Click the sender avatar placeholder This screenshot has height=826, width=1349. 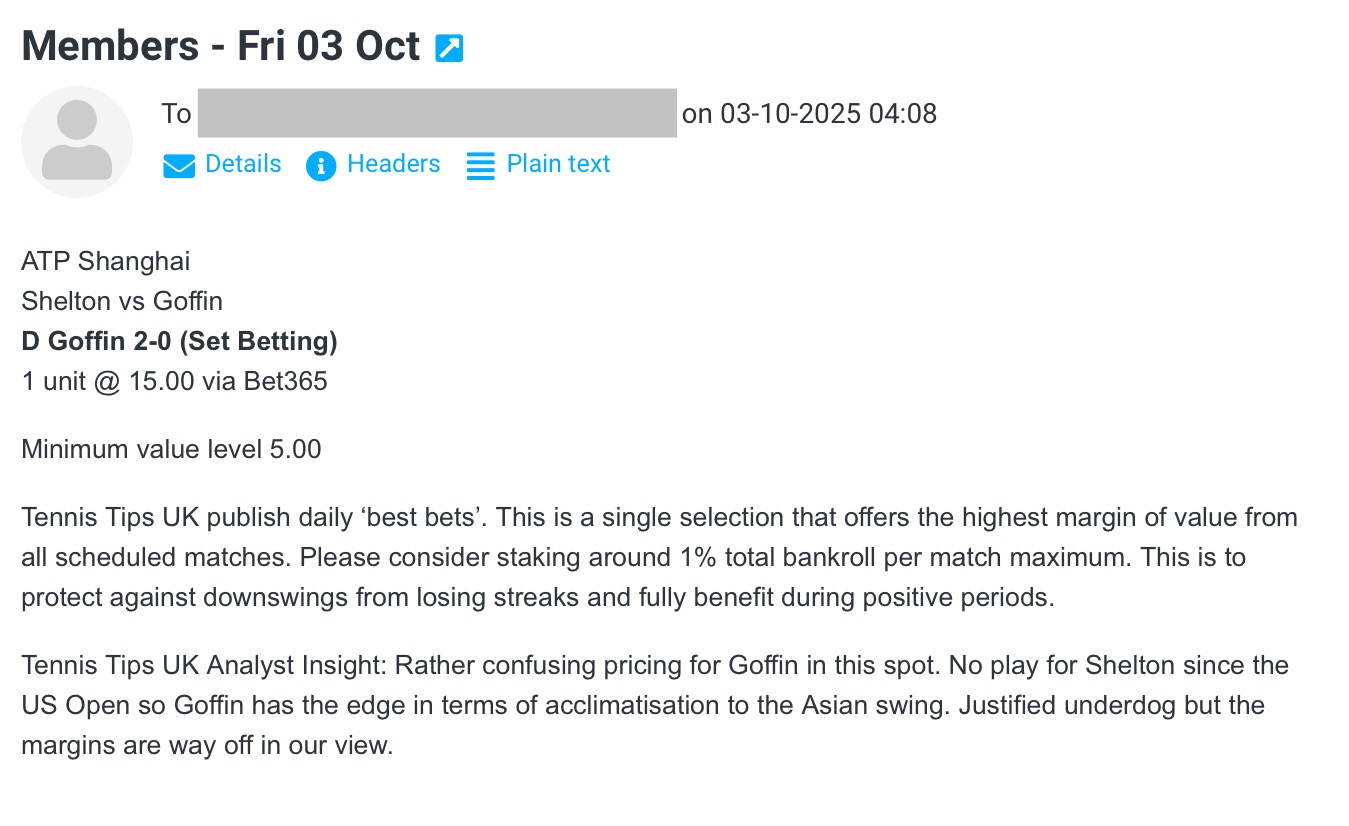(x=77, y=142)
